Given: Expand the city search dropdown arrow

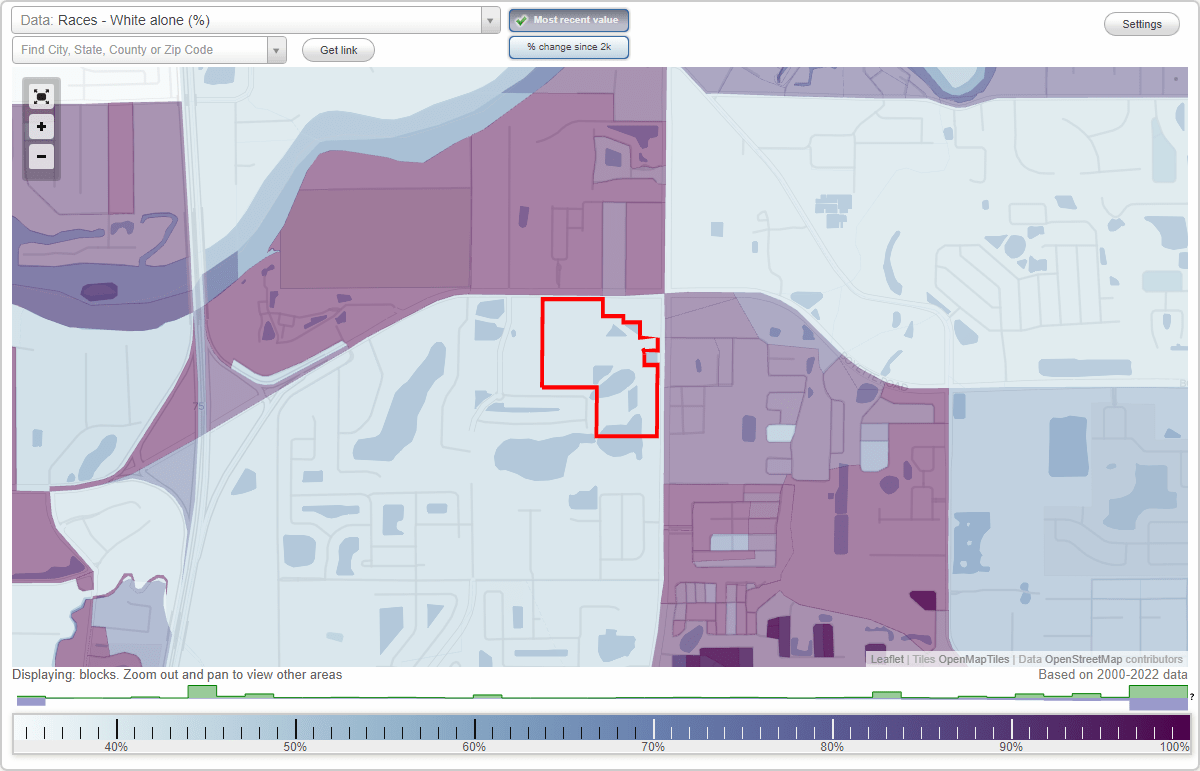Looking at the screenshot, I should click(x=277, y=50).
